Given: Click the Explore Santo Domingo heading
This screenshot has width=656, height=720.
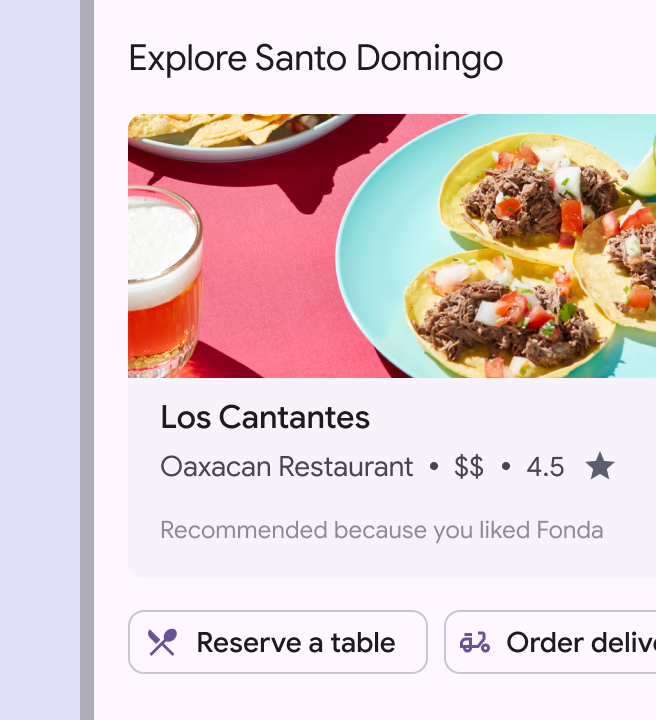Looking at the screenshot, I should [x=315, y=59].
